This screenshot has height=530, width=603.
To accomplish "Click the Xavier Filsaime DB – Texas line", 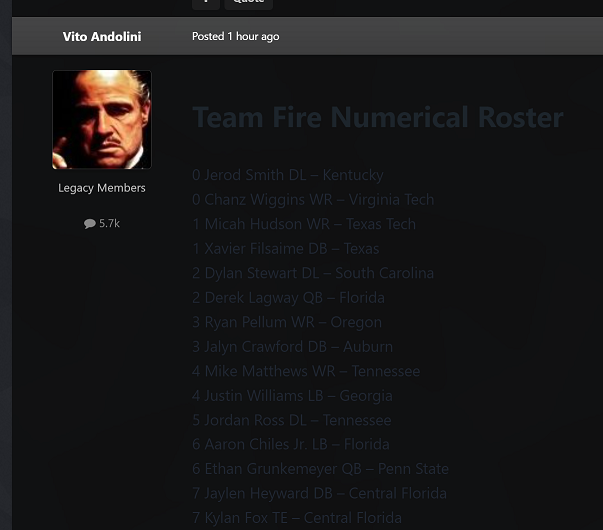I will click(286, 248).
